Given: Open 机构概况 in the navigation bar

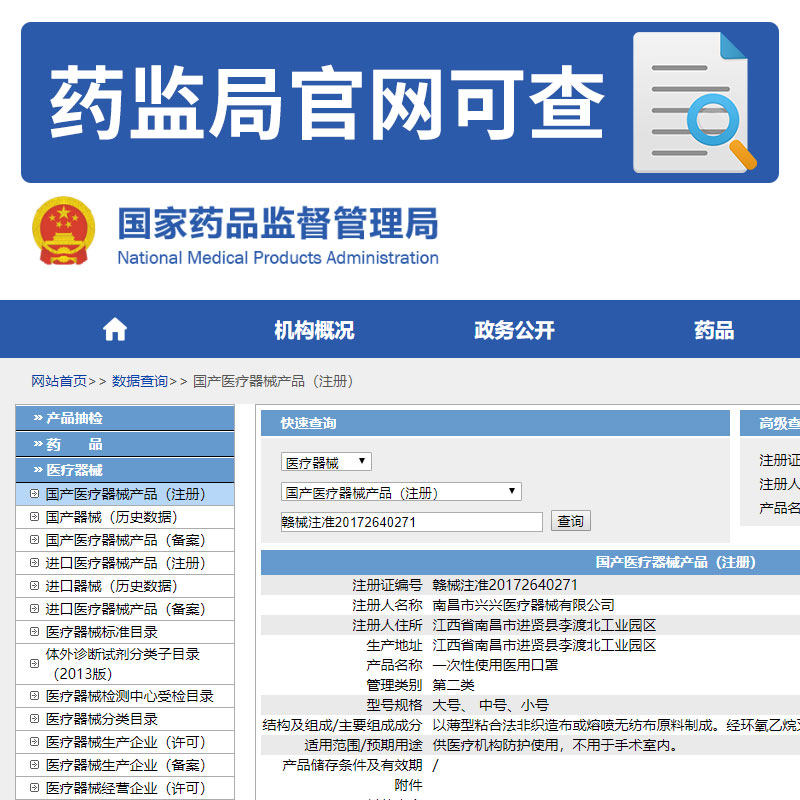Looking at the screenshot, I should [x=314, y=330].
